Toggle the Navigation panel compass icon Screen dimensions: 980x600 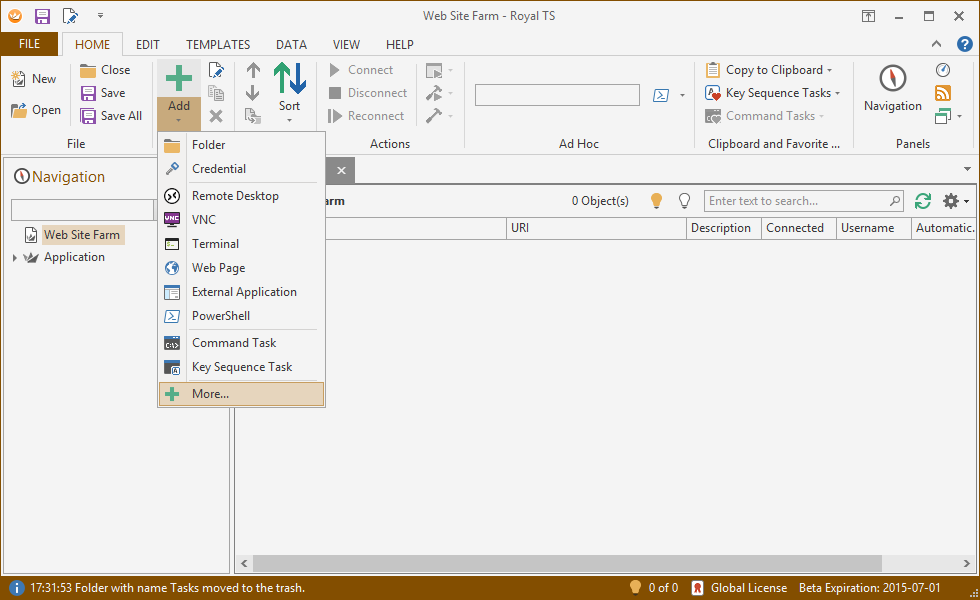(x=892, y=79)
